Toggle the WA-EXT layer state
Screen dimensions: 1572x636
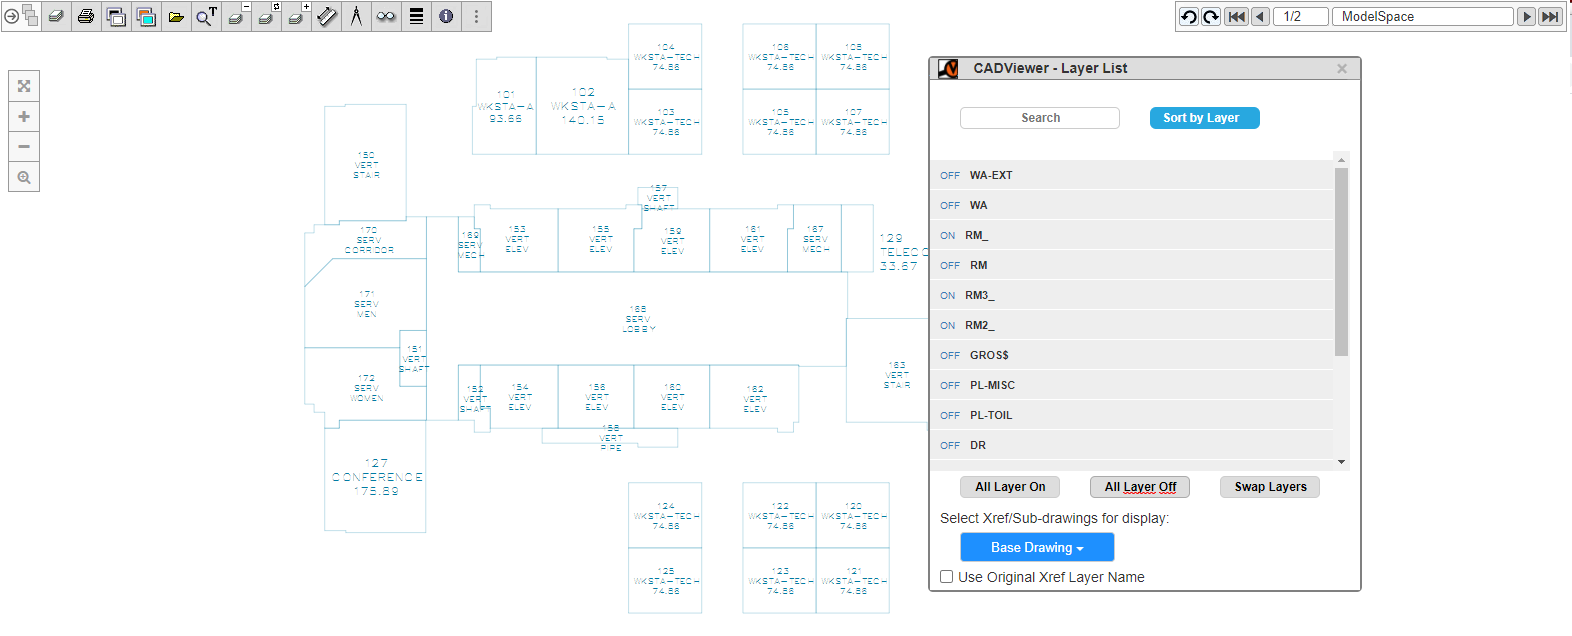pyautogui.click(x=950, y=176)
